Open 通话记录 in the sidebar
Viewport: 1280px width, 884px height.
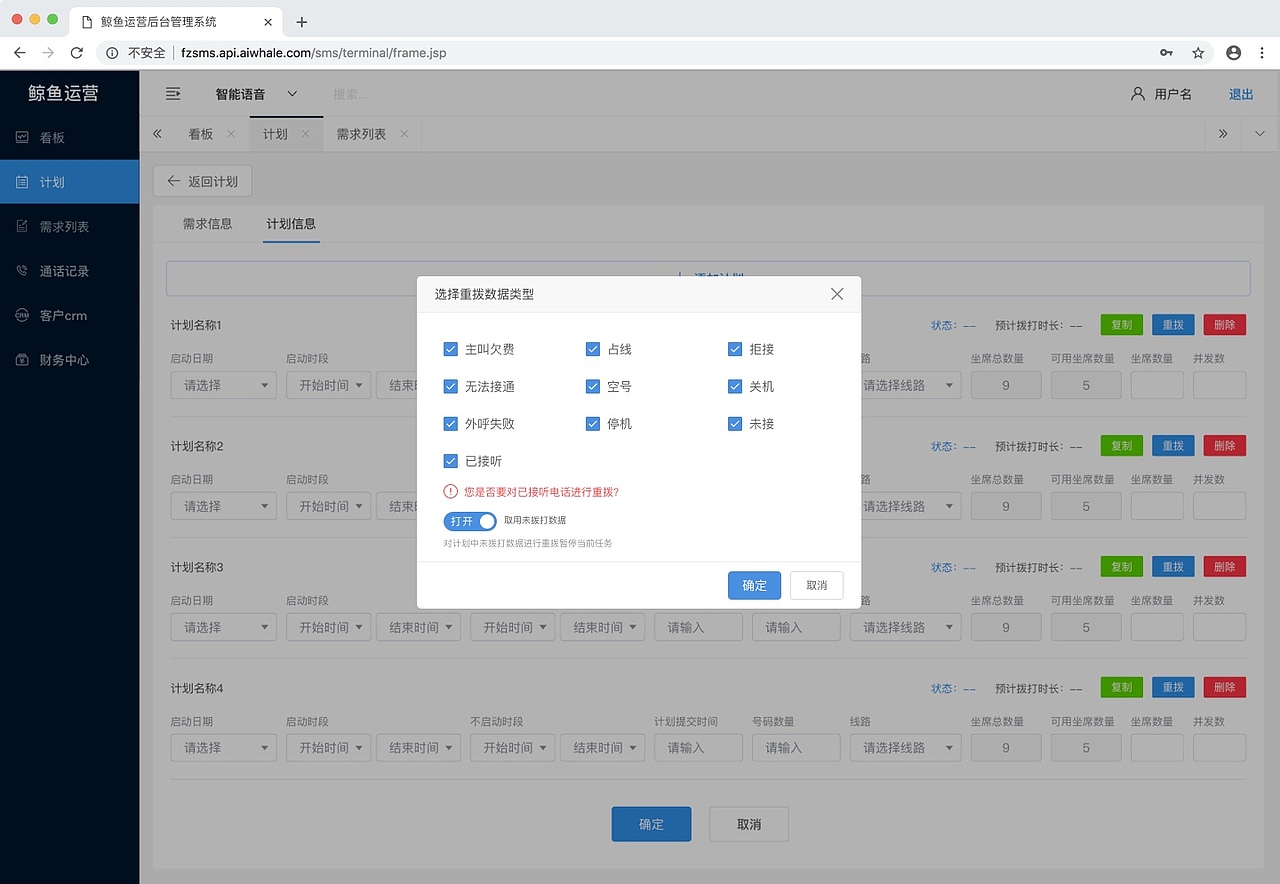tap(70, 270)
